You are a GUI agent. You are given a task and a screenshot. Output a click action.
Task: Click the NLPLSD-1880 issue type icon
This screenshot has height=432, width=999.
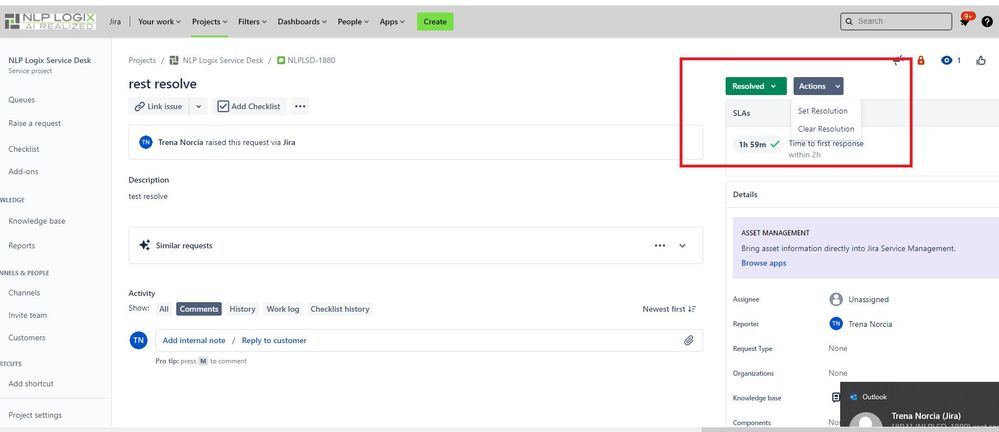[x=281, y=61]
